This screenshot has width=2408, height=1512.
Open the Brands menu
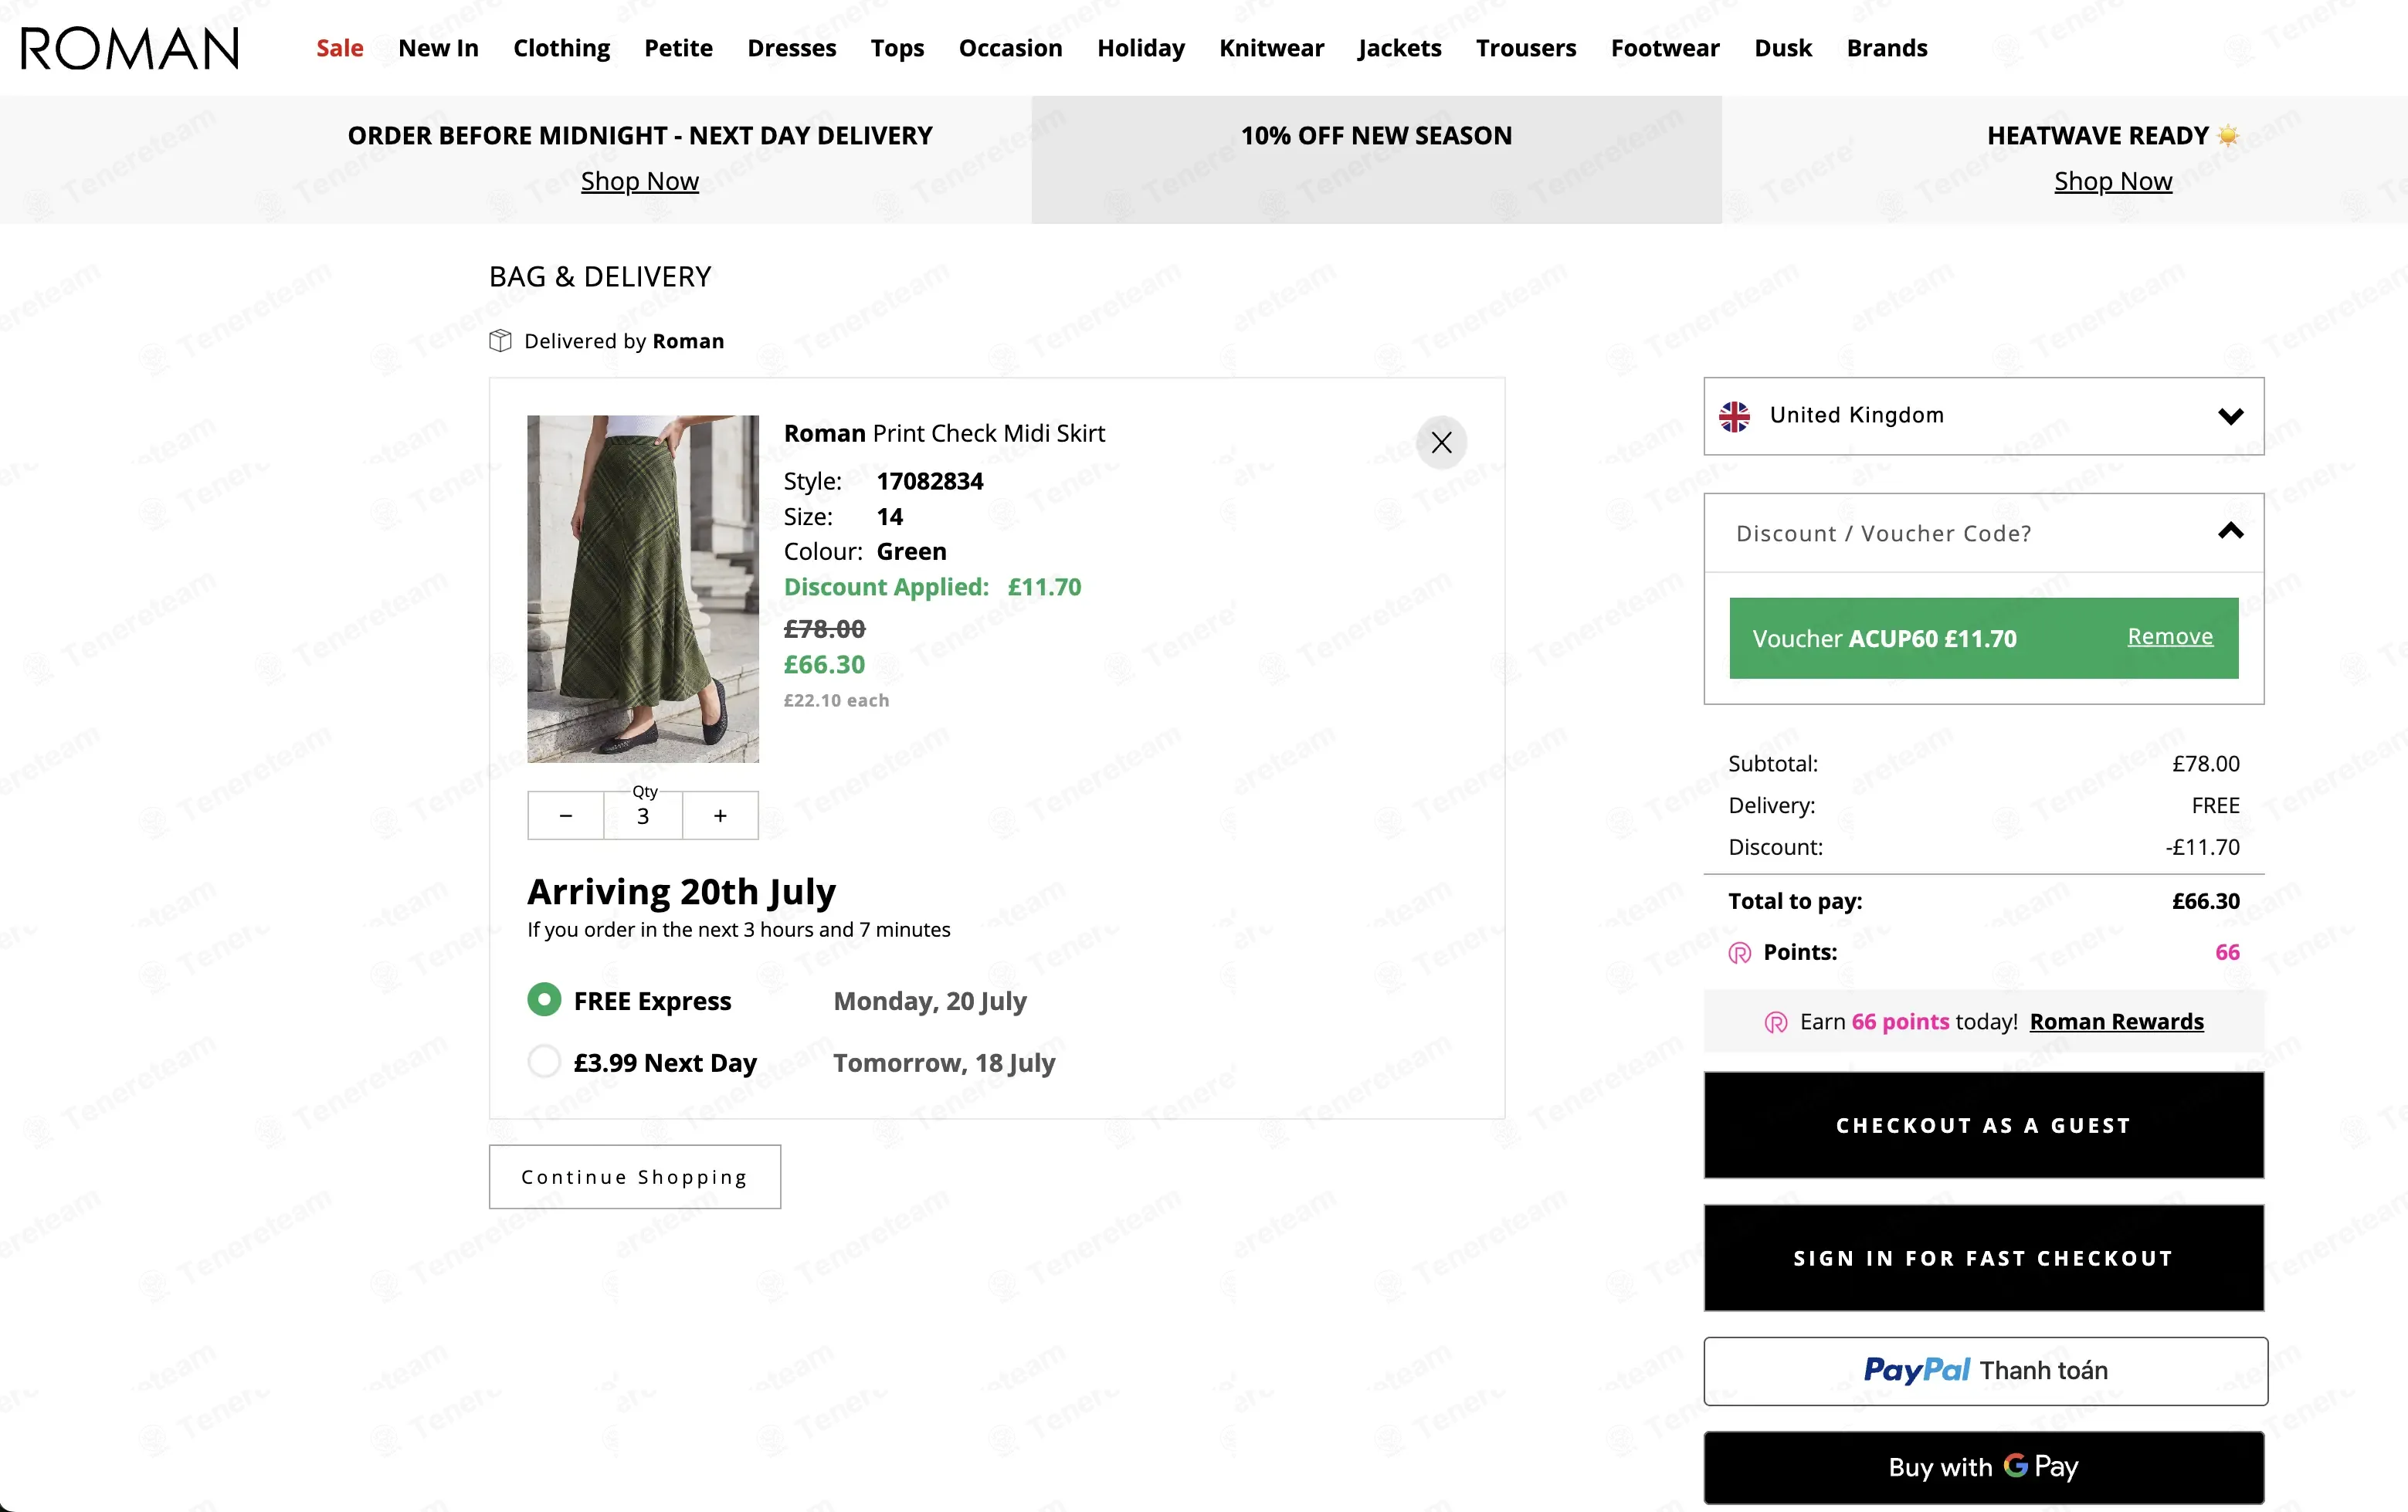(1886, 48)
